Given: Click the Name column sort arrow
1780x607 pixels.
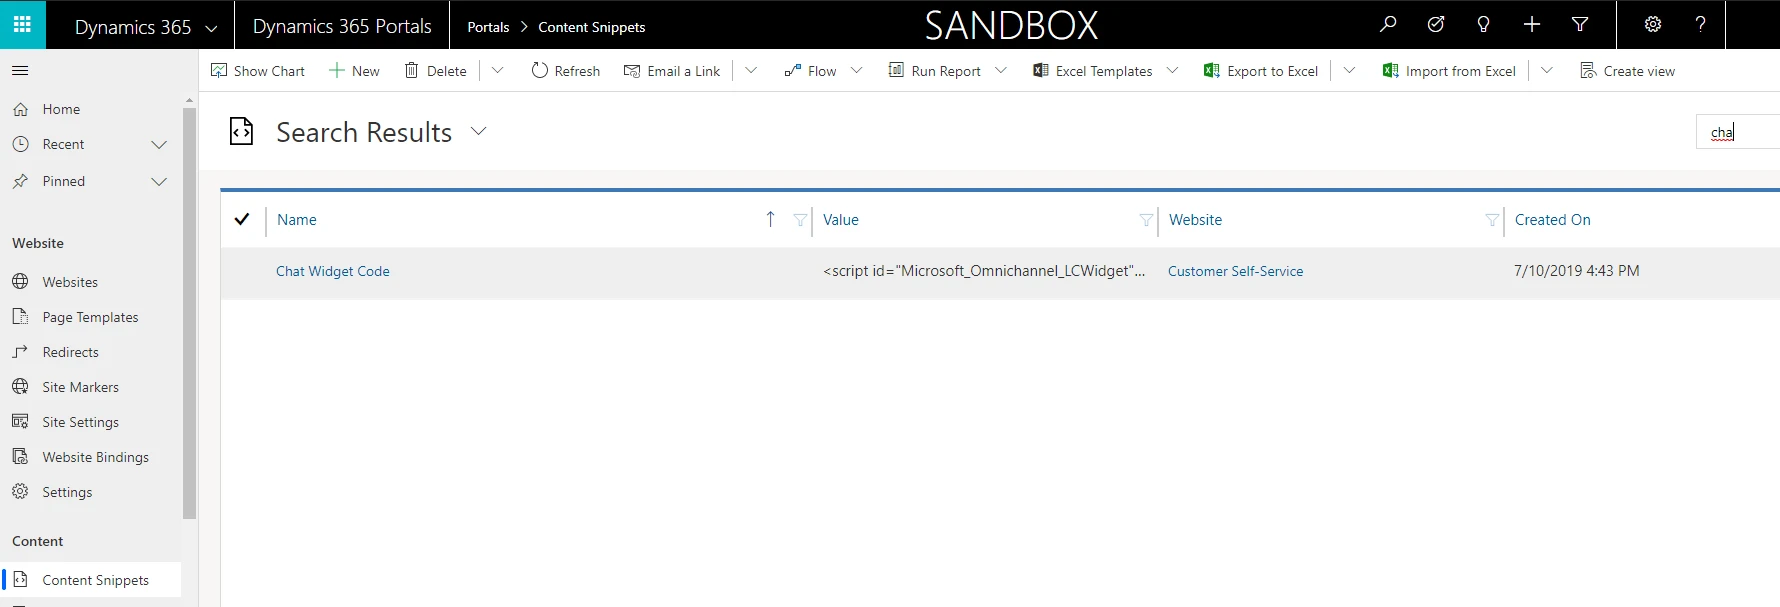Looking at the screenshot, I should 770,219.
